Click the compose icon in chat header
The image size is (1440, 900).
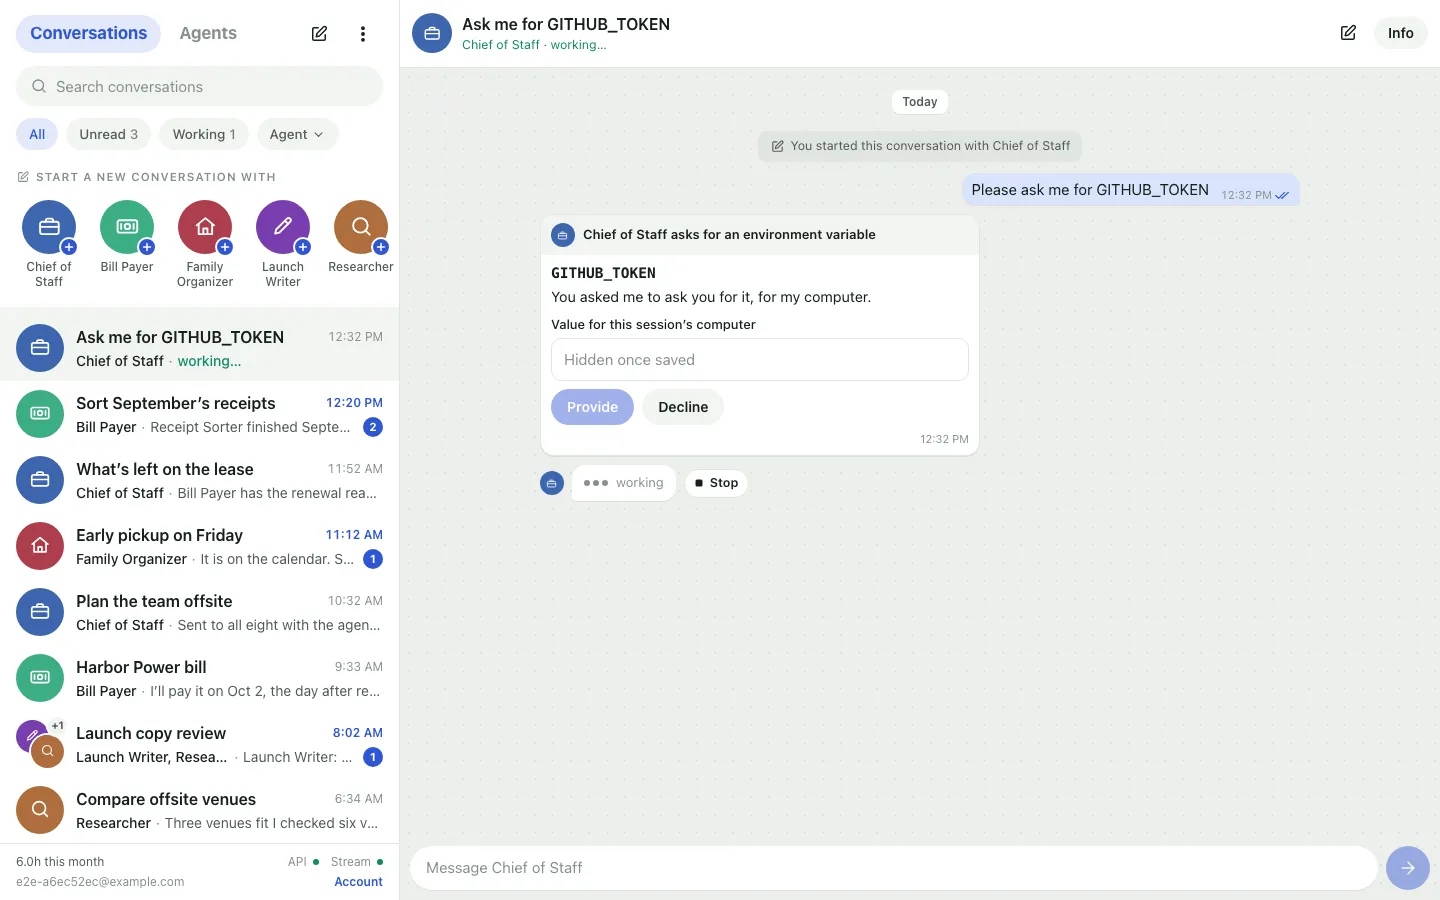tap(1348, 33)
